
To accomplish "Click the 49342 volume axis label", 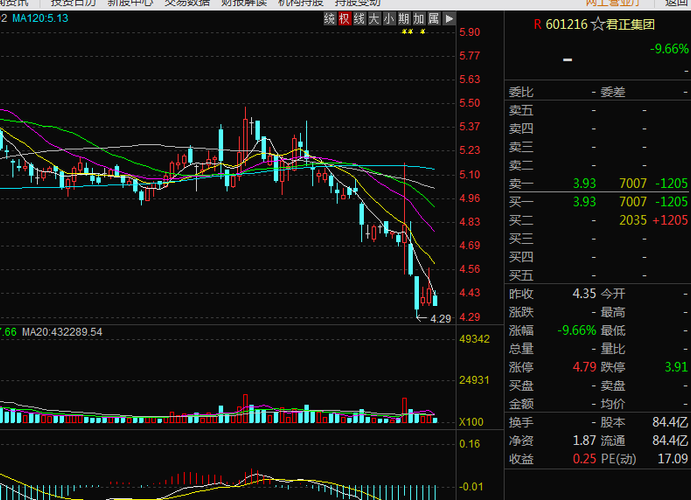I will pyautogui.click(x=475, y=339).
